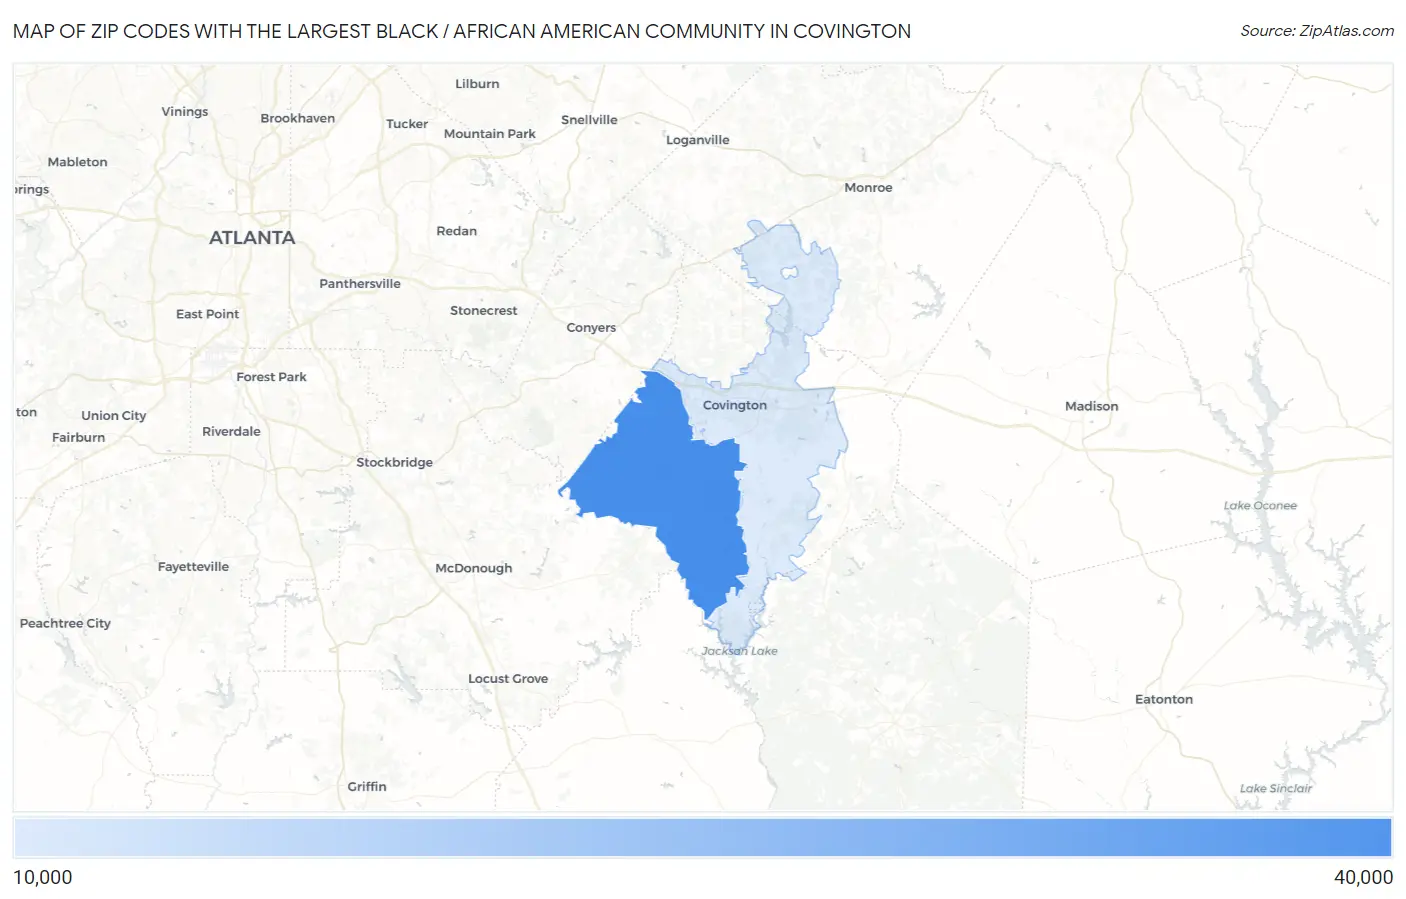Click the Peachtree City map label

click(65, 623)
